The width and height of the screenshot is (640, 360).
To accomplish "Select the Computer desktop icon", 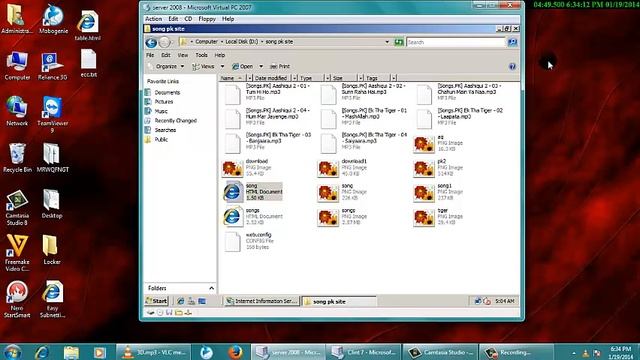I will coord(17,66).
